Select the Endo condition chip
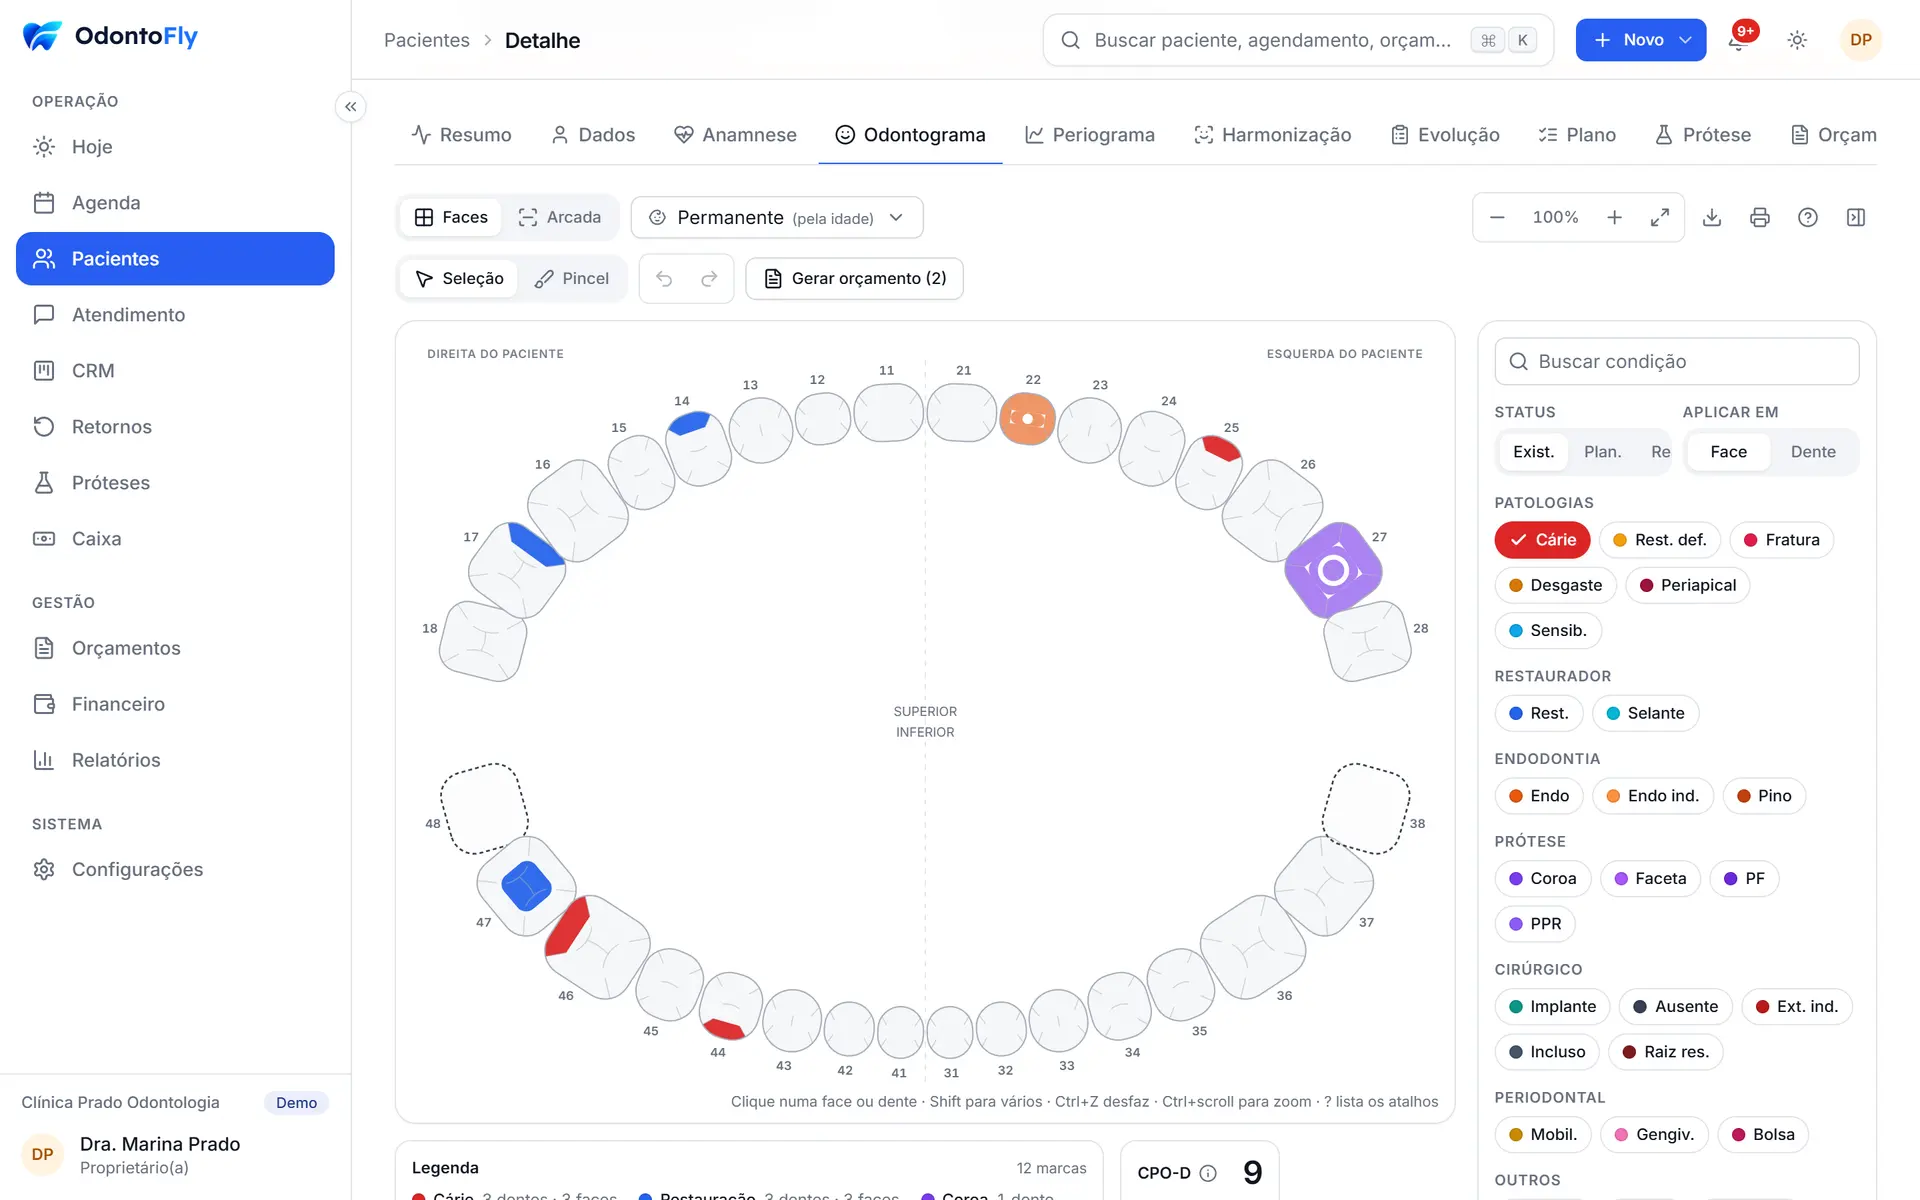This screenshot has height=1200, width=1920. tap(1539, 796)
